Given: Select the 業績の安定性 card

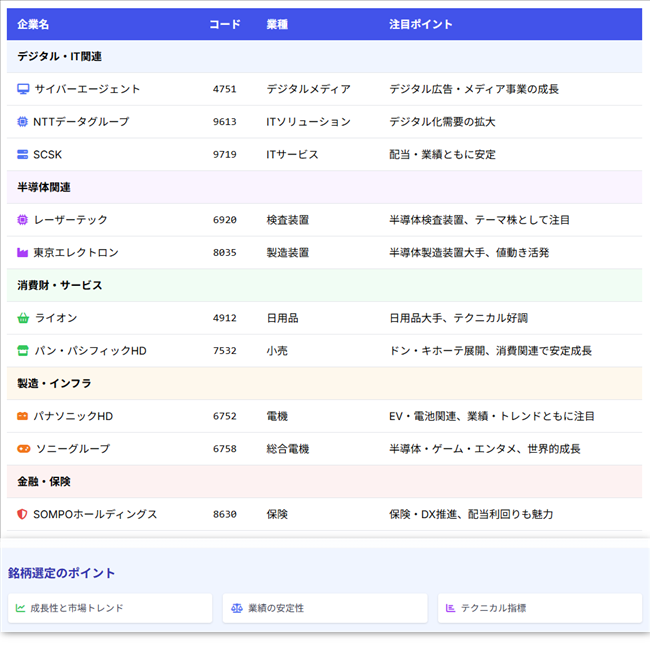Looking at the screenshot, I should 325,608.
